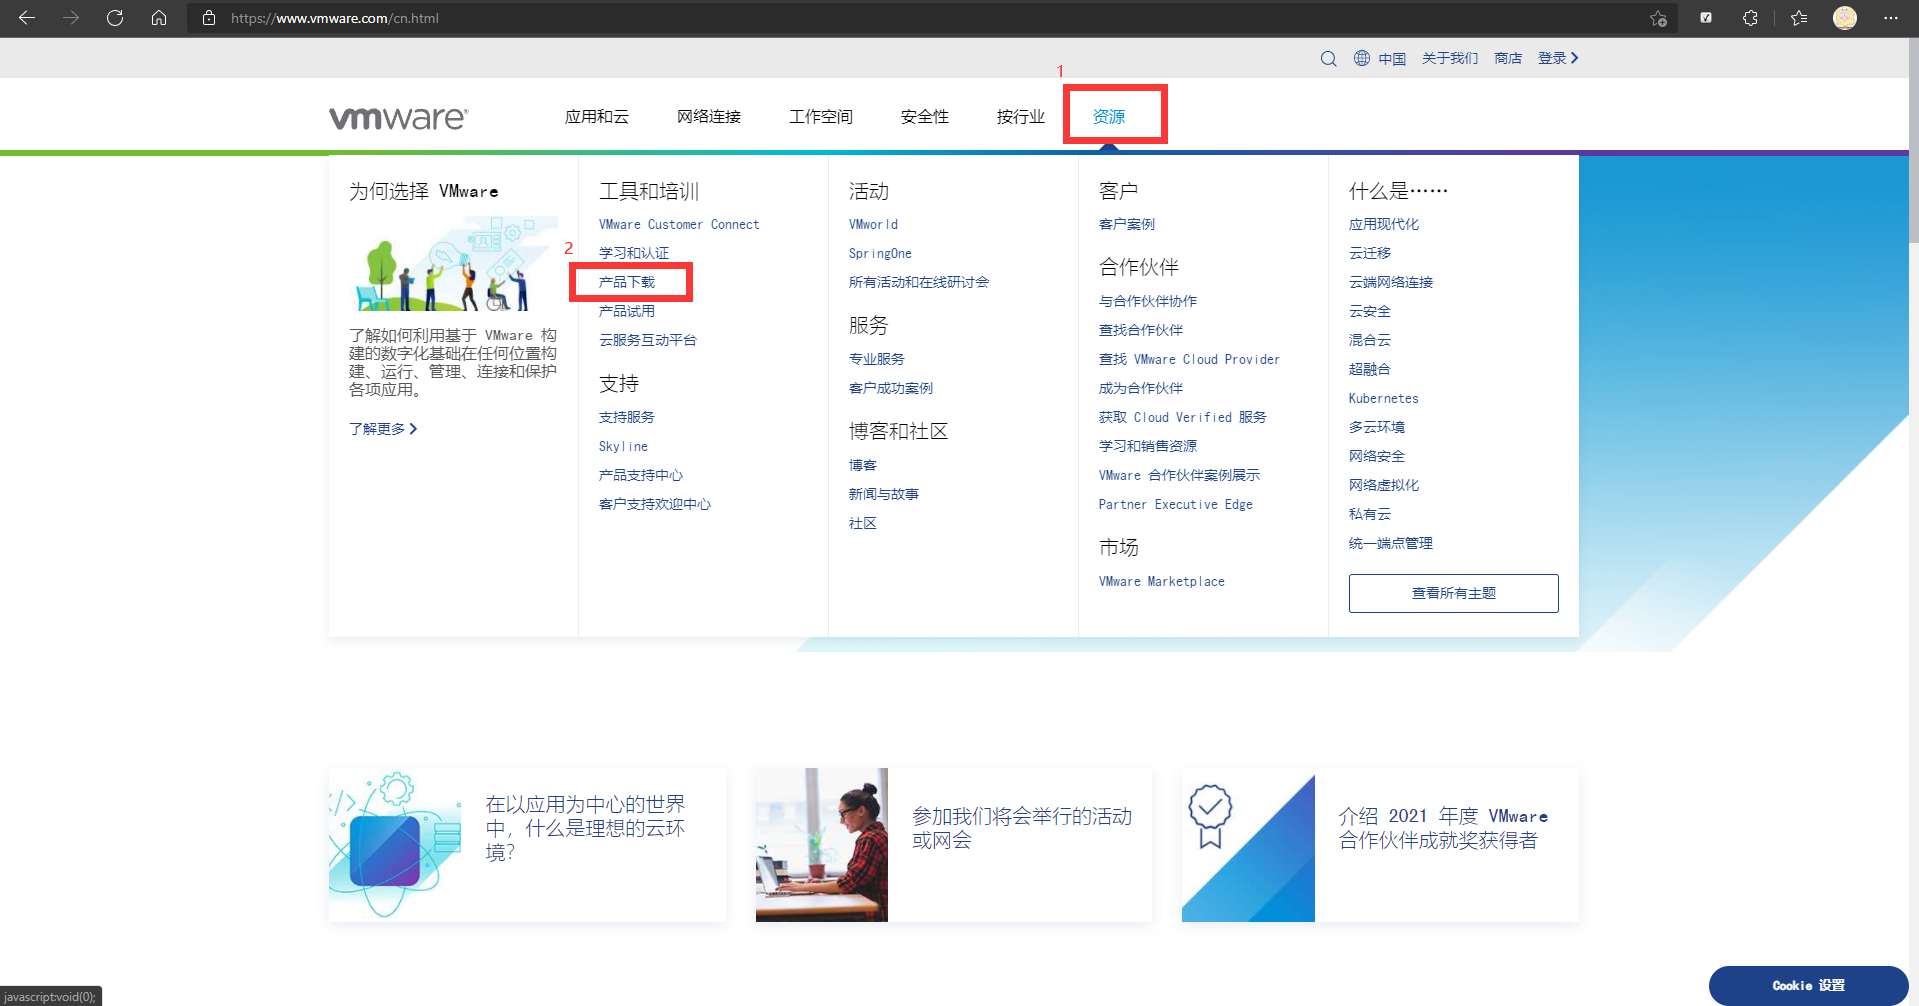Open VMware Customer Connect link

pos(679,225)
